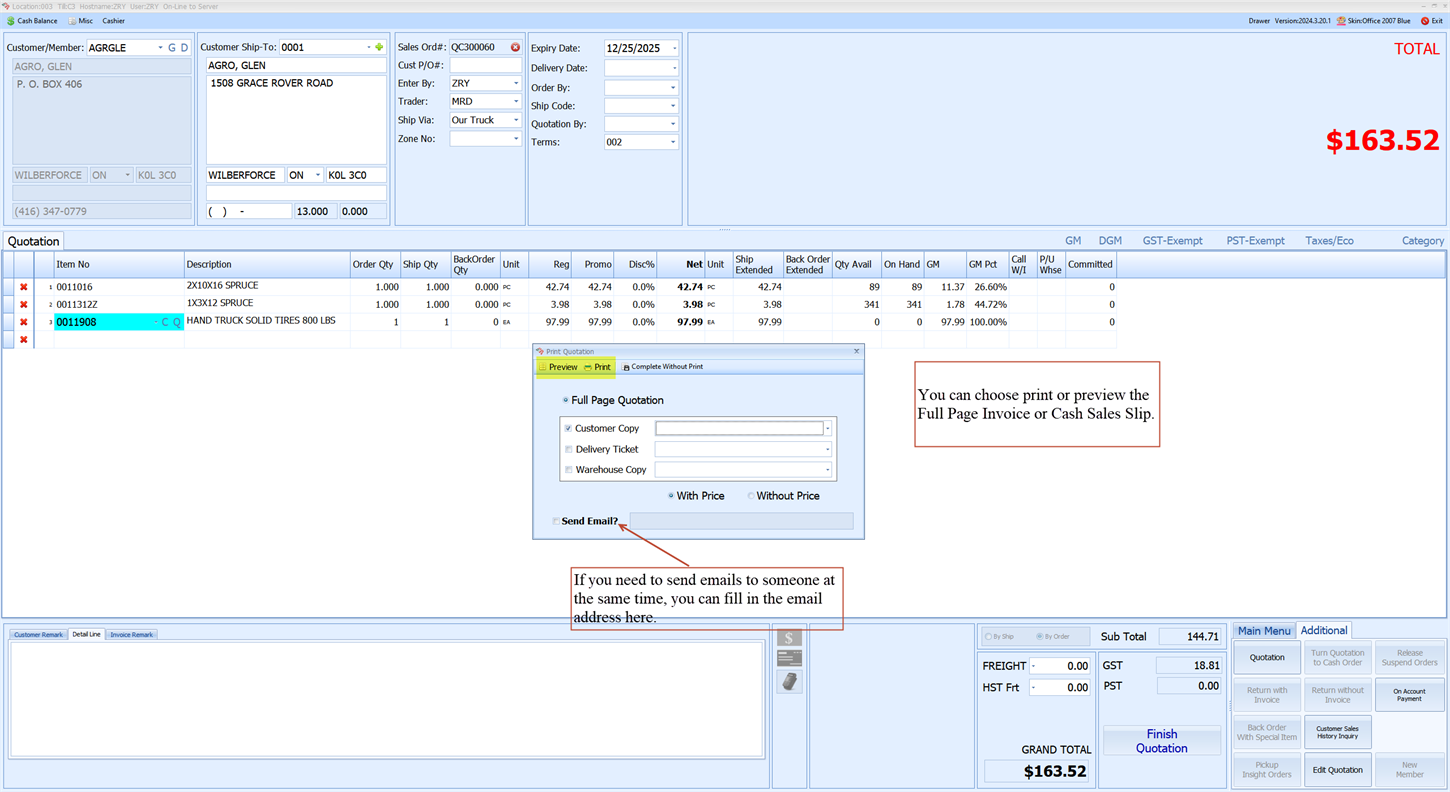Screen dimensions: 1450x792
Task: Switch to the Main Menu tab
Action: (x=1263, y=631)
